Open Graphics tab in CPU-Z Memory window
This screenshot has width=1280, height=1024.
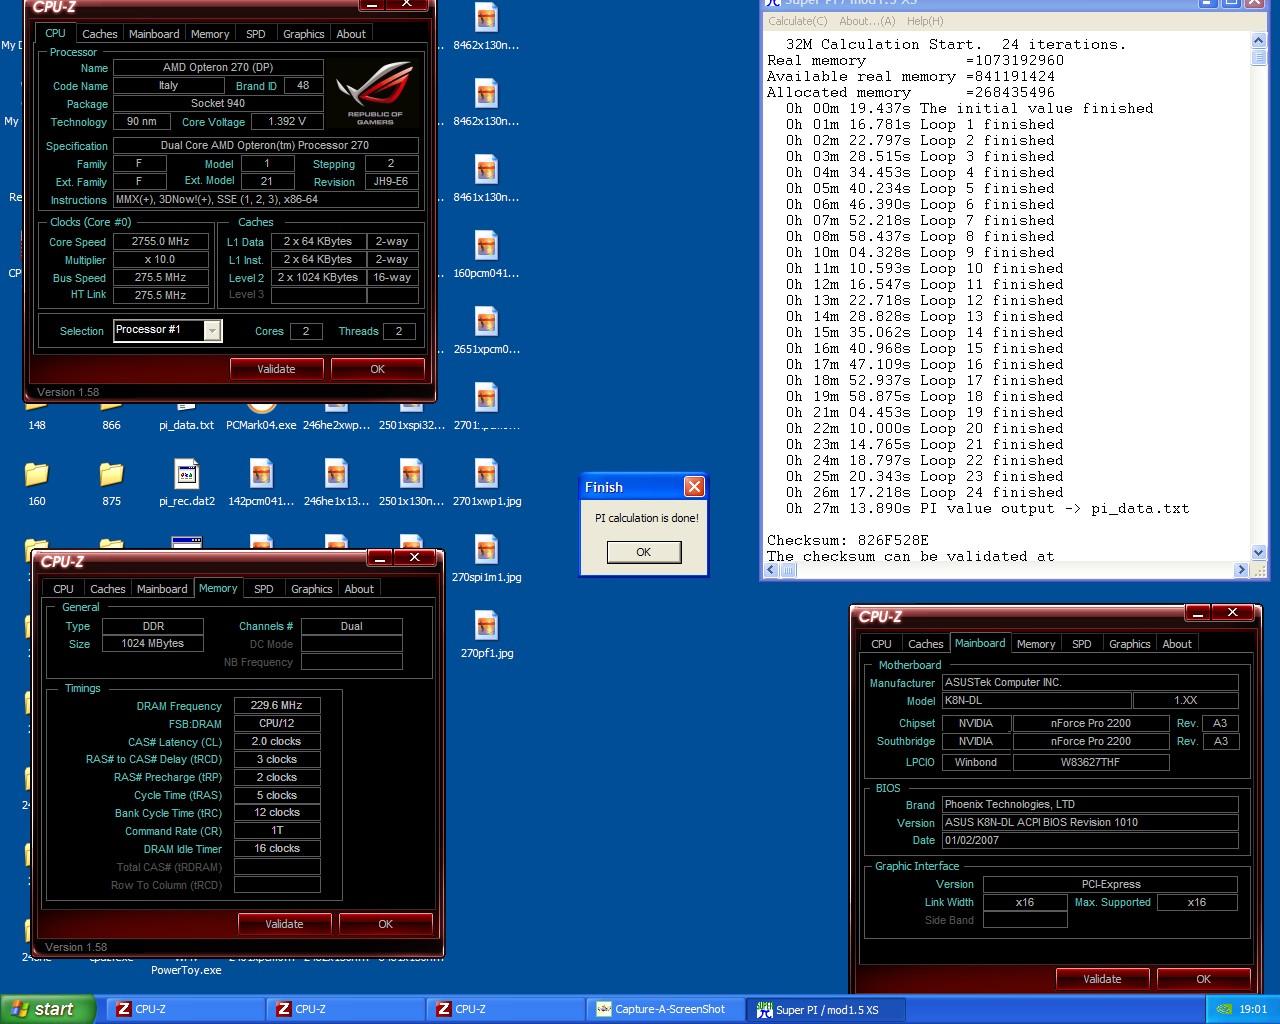311,589
